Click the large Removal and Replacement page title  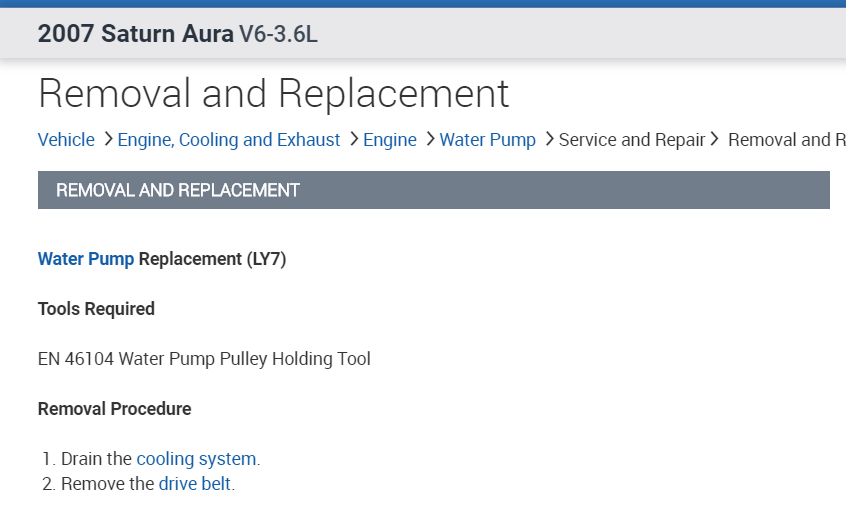tap(273, 93)
